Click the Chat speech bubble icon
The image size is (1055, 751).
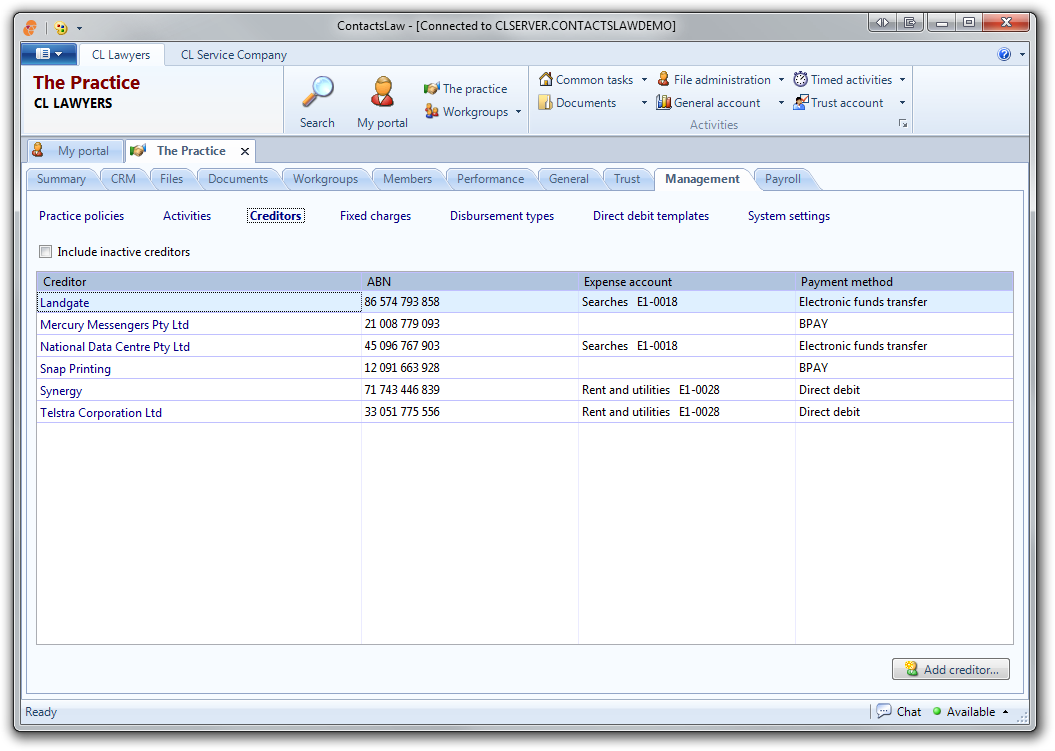coord(884,711)
